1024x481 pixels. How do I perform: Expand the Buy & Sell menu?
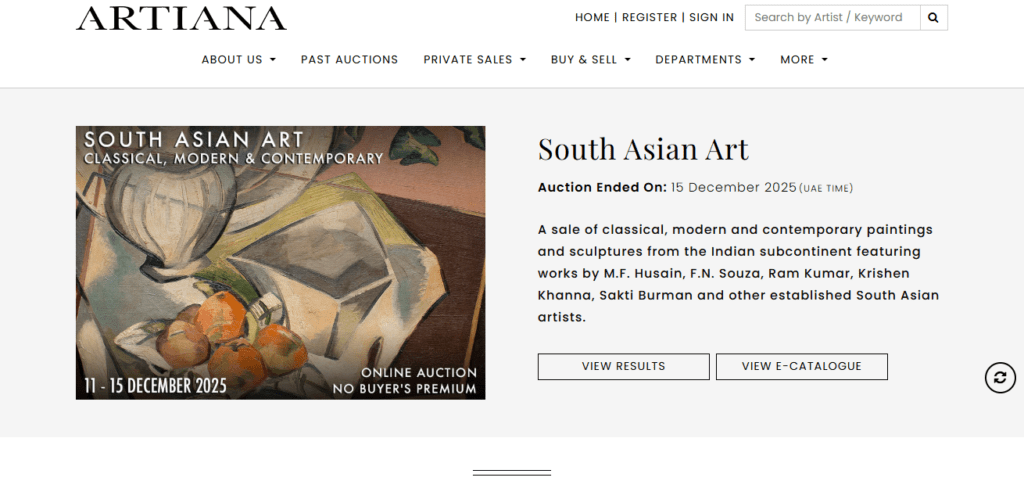[590, 60]
